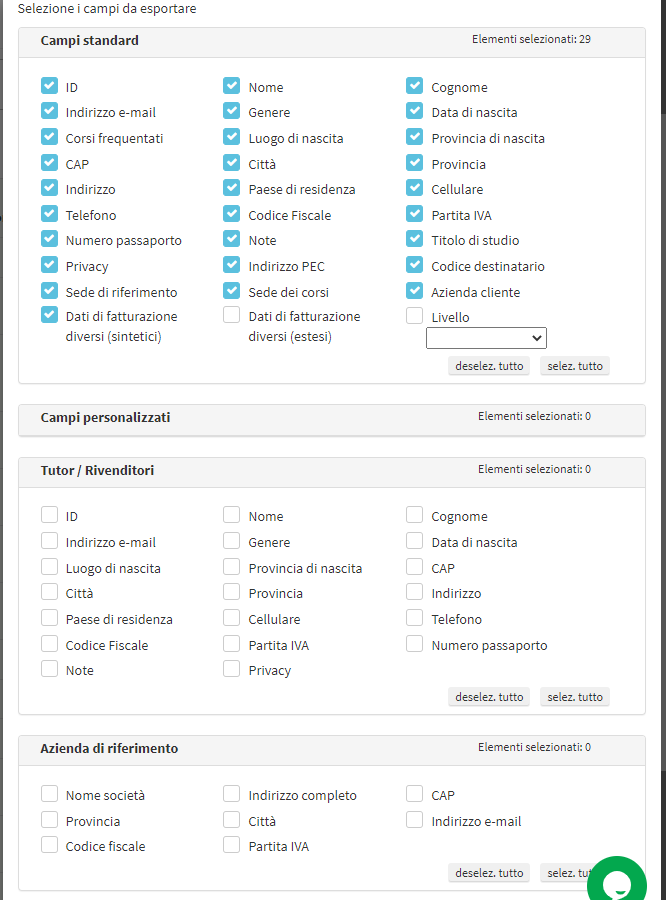Check Cellulare in Tutor / Rivenditori
This screenshot has height=900, width=666.
click(x=231, y=618)
